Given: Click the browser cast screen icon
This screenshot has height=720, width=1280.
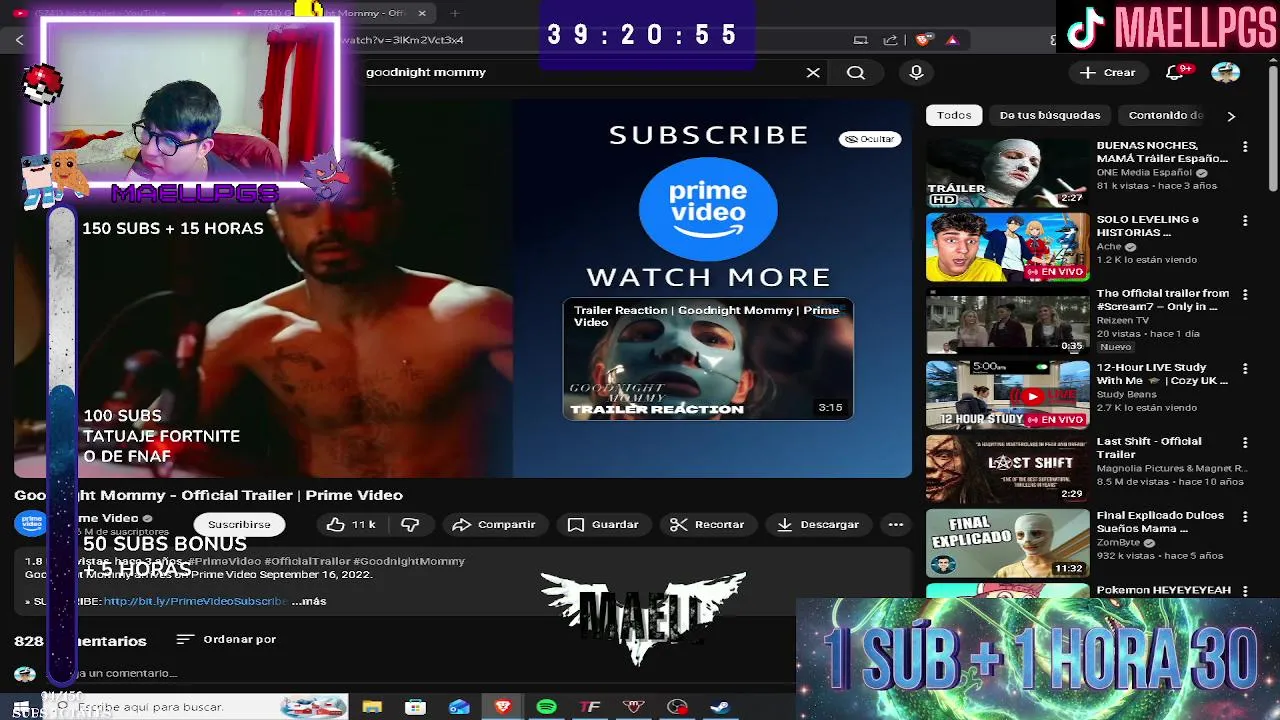Looking at the screenshot, I should (860, 40).
